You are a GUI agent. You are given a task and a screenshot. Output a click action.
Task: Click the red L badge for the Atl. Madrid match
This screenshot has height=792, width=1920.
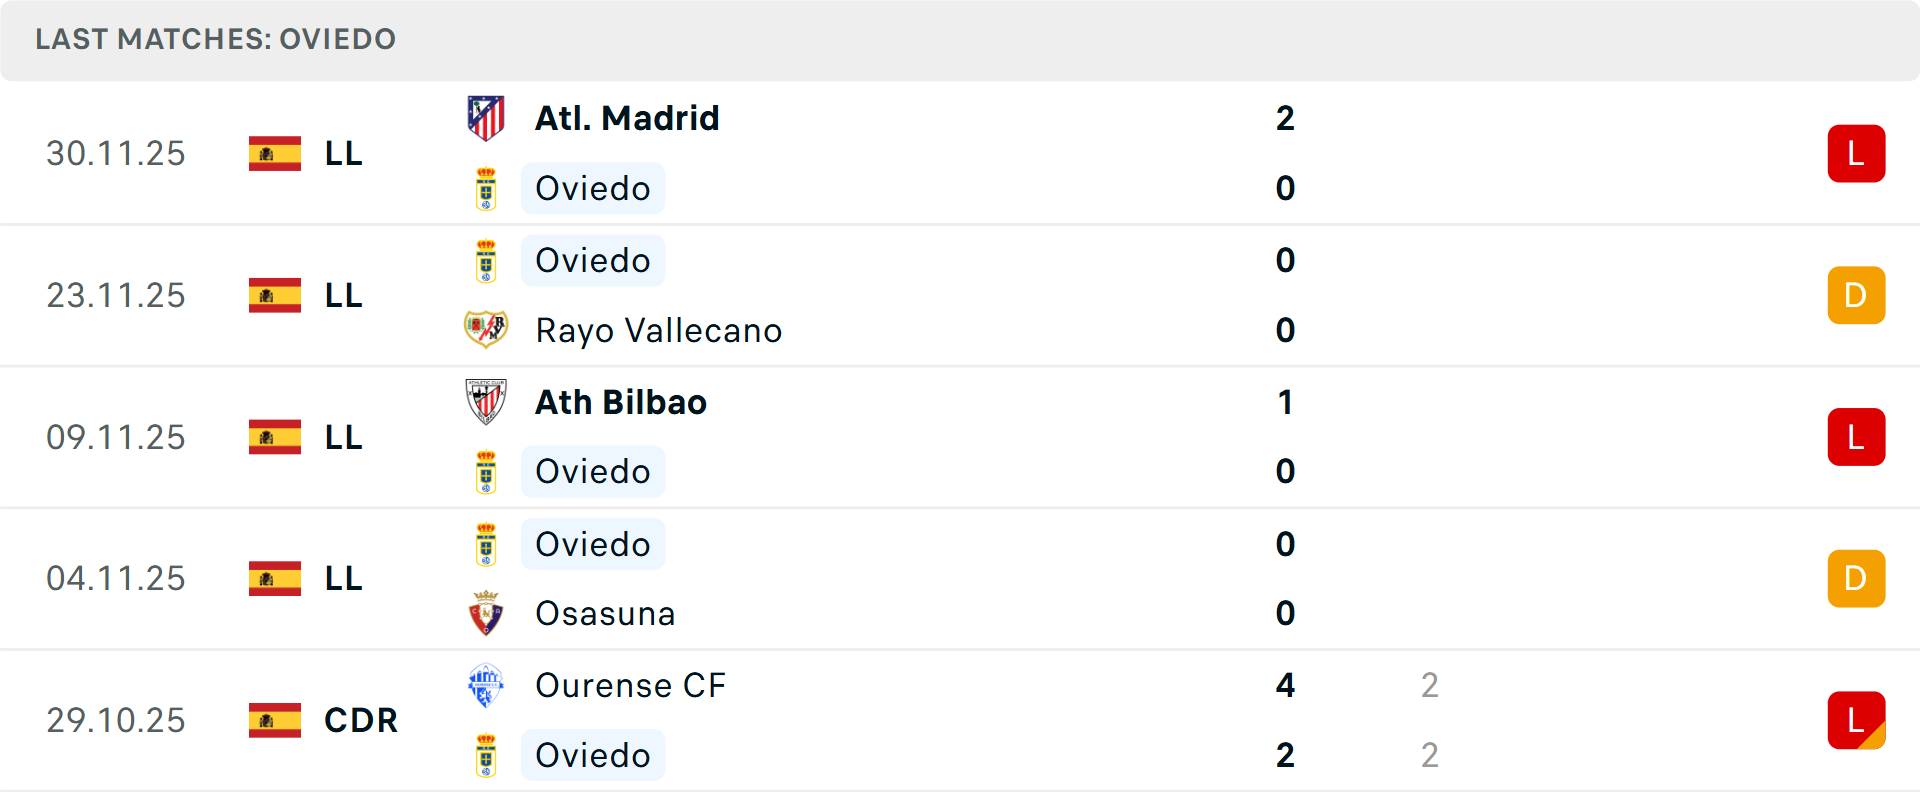pyautogui.click(x=1857, y=153)
